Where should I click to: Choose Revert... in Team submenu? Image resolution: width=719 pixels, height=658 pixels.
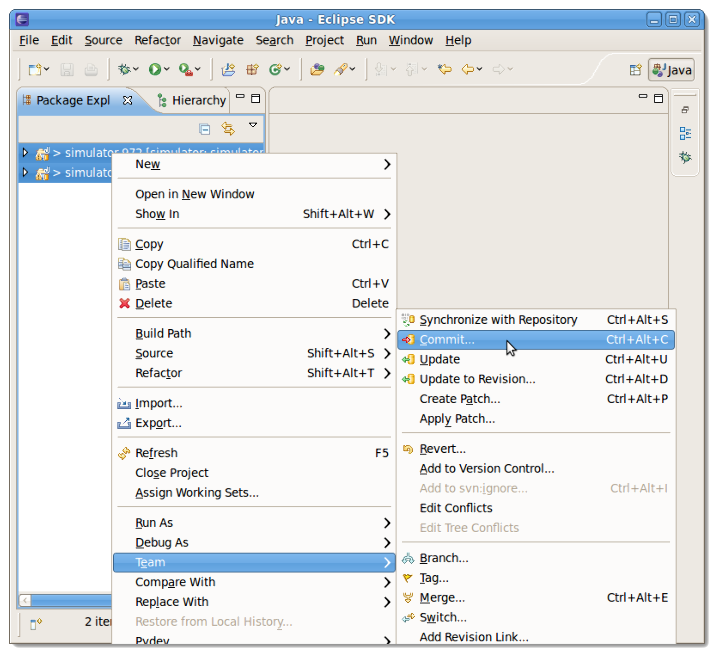click(x=536, y=449)
